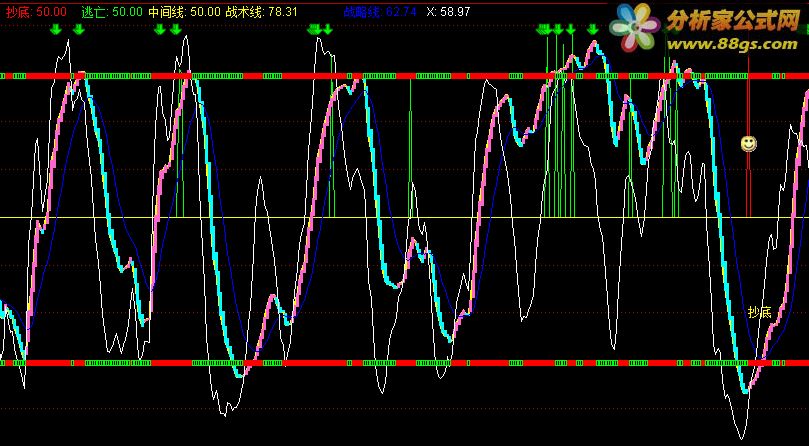Click the last green down-arrow marker before the smiley
This screenshot has height=446, width=809.
(x=593, y=30)
